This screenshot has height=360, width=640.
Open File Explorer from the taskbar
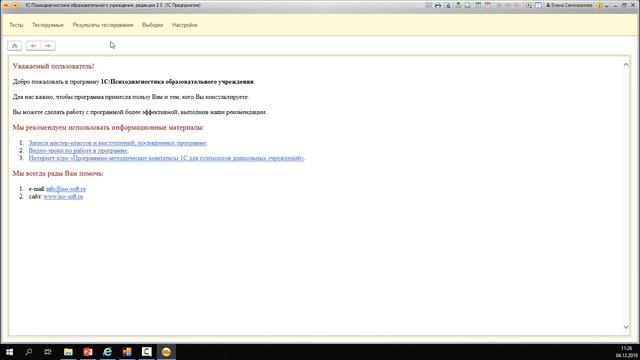[68, 352]
